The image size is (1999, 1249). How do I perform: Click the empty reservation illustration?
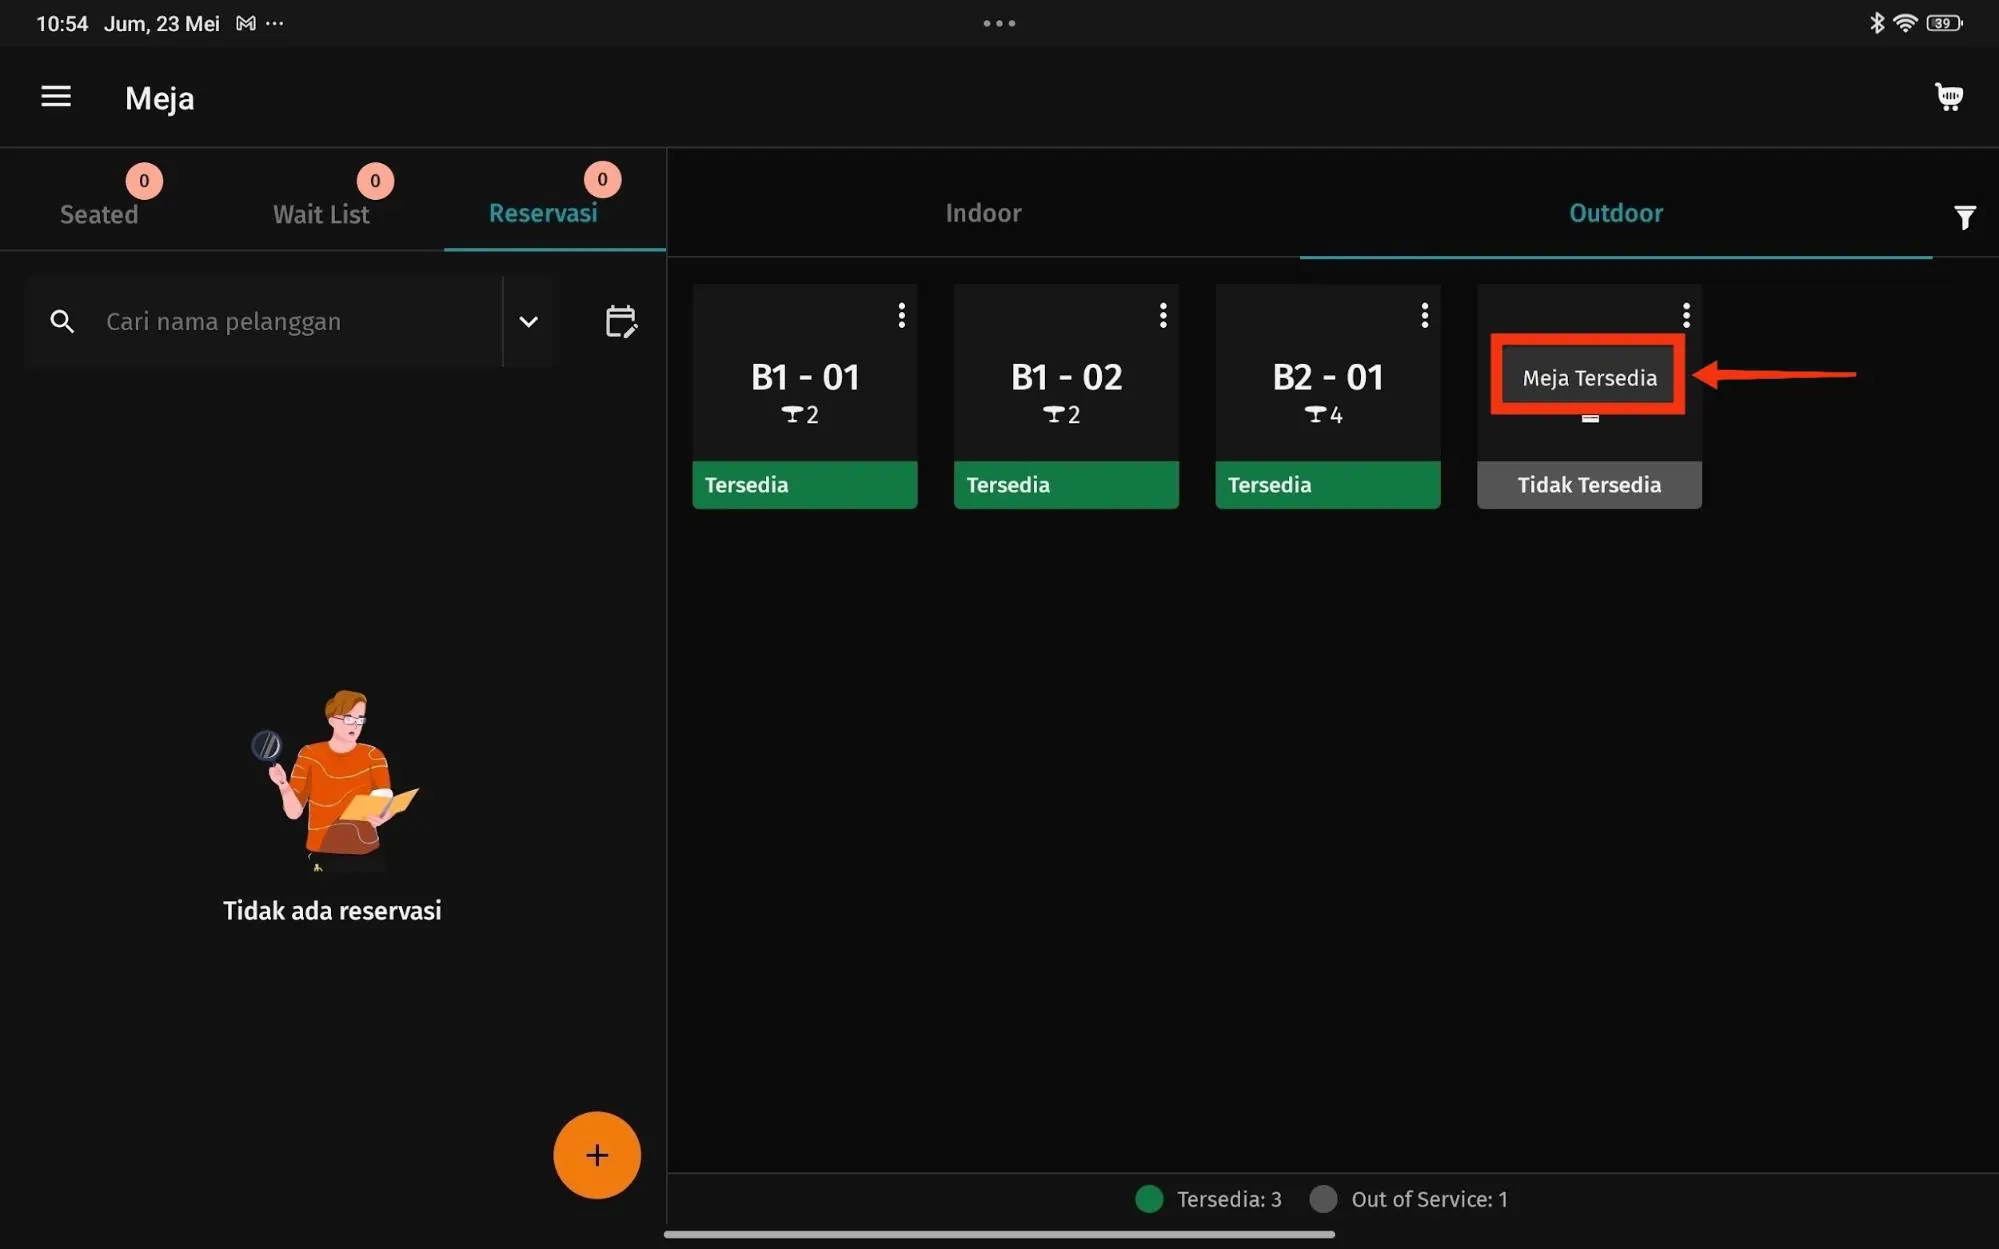334,779
